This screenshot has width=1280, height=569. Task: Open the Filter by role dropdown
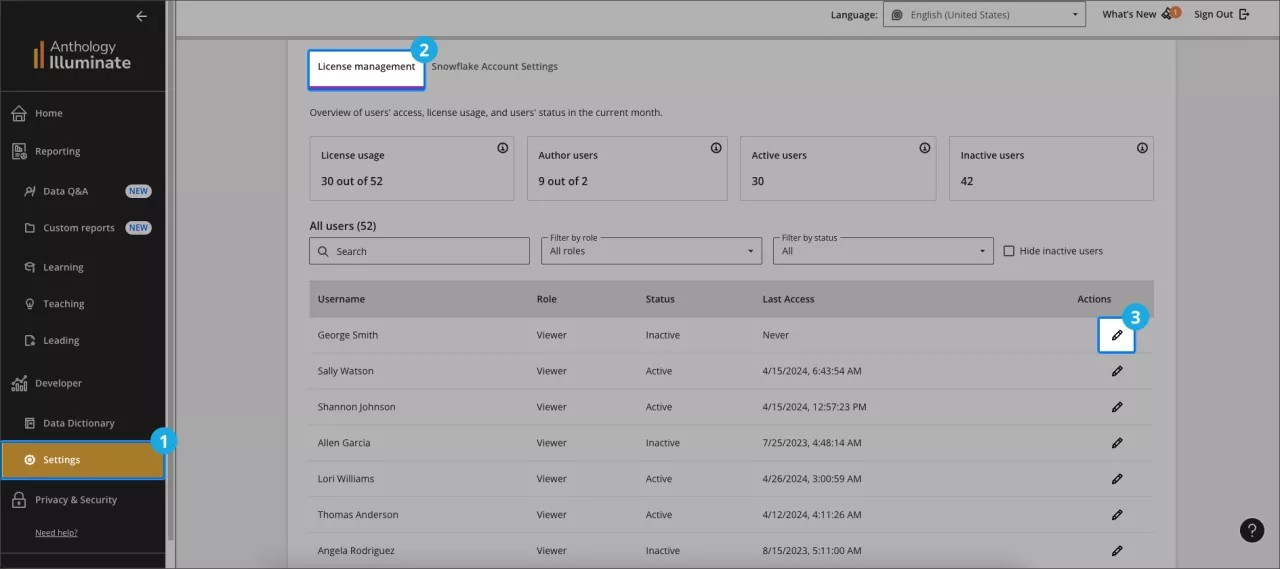coord(654,251)
